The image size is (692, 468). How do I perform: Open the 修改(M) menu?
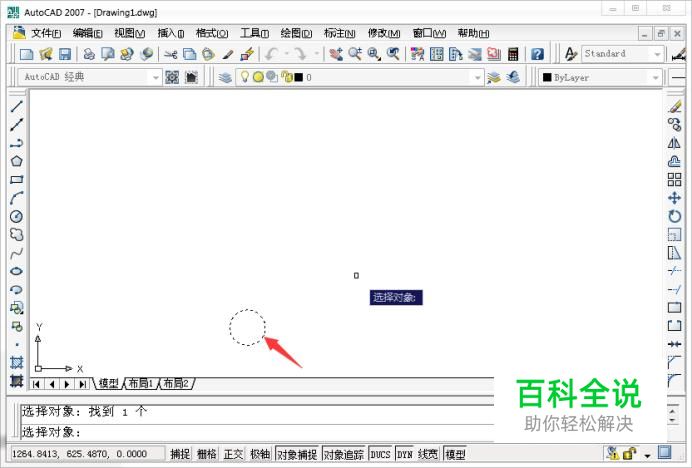[384, 33]
